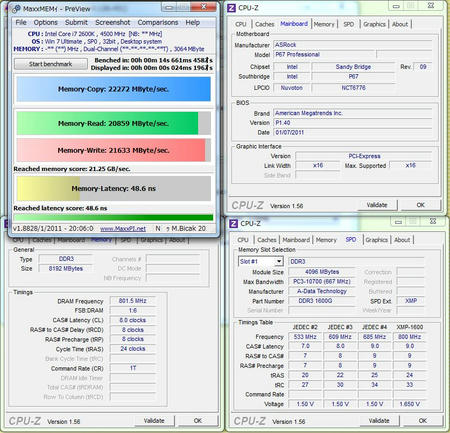This screenshot has height=433, width=450.
Task: Switch to Graphics tab in SPD window
Action: 376,240
